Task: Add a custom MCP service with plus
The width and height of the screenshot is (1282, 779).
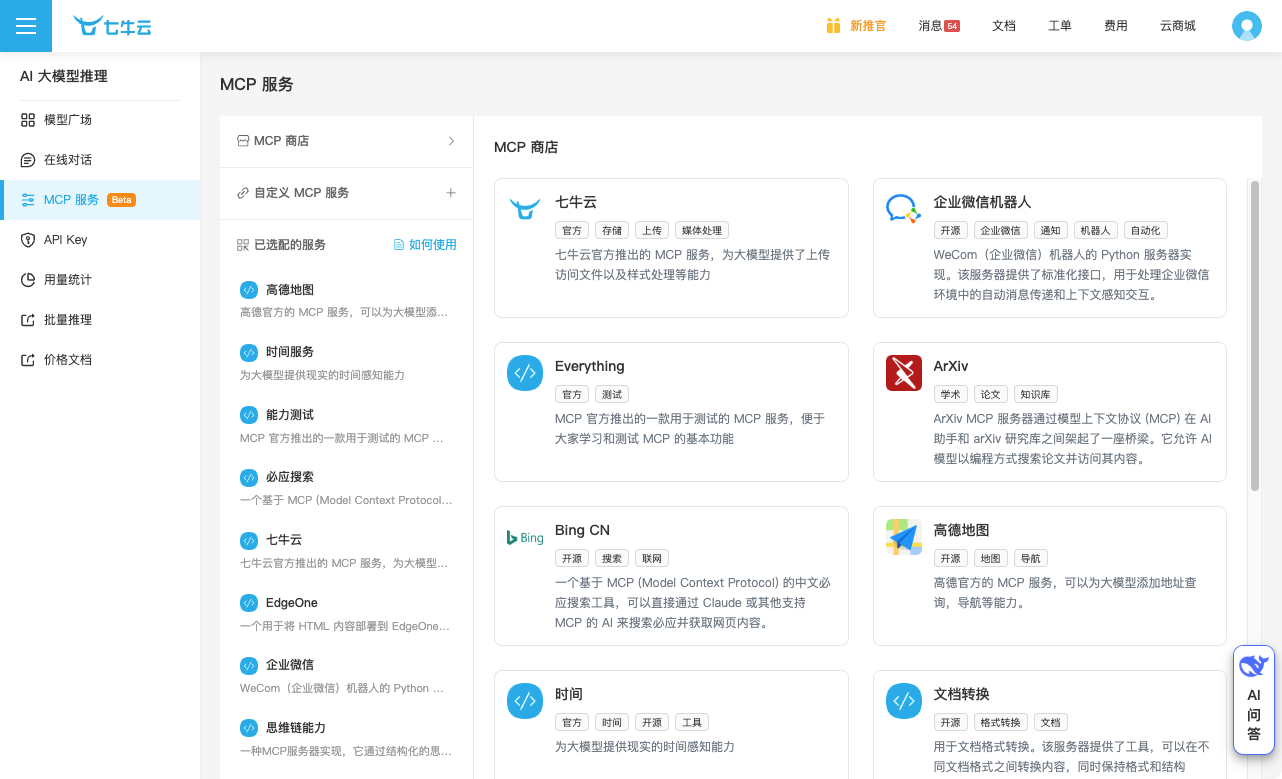Action: (451, 193)
